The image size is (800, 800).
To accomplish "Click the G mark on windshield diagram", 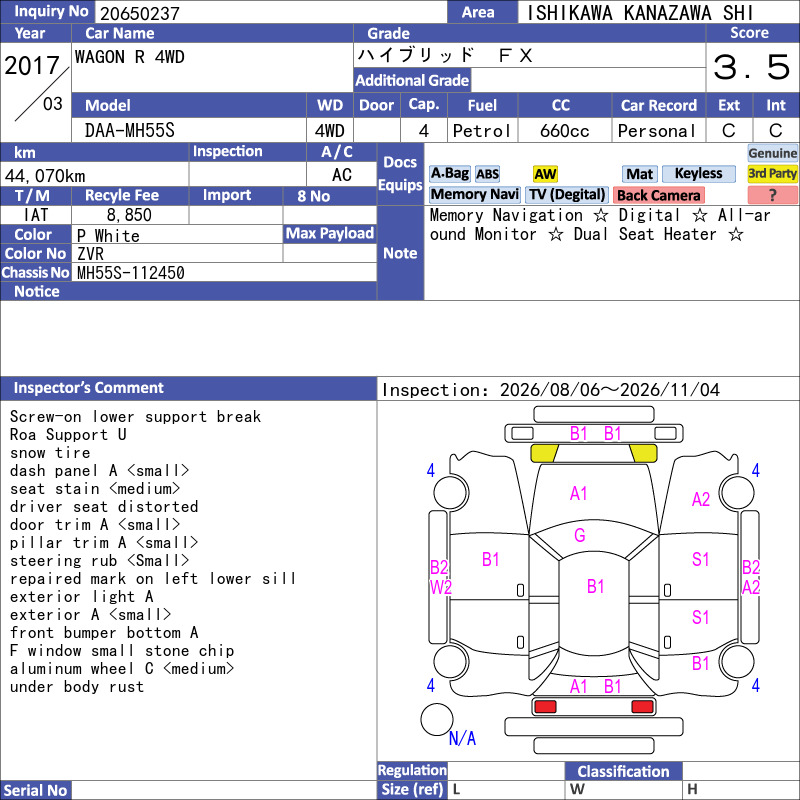I will 580,535.
